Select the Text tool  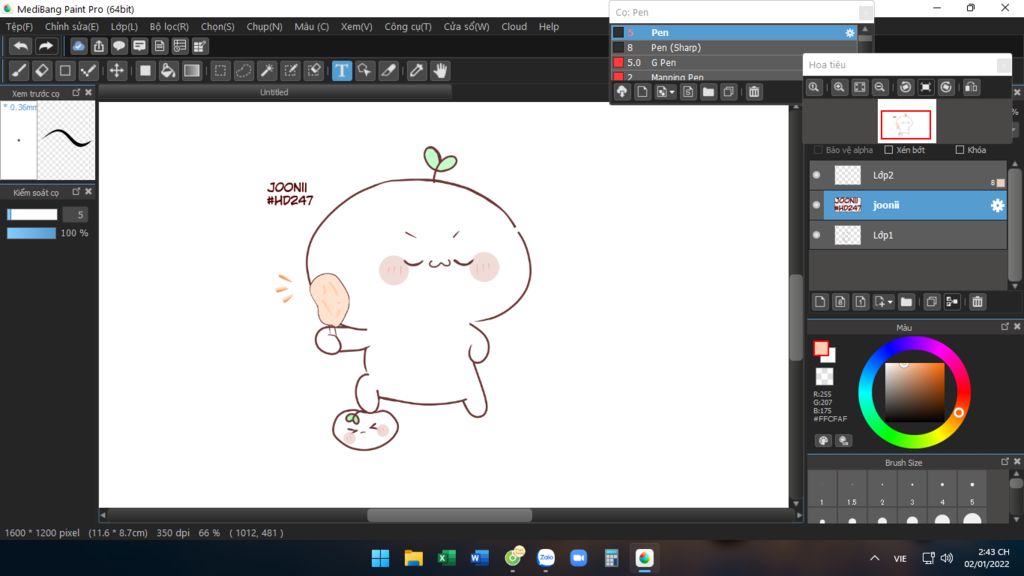click(342, 71)
